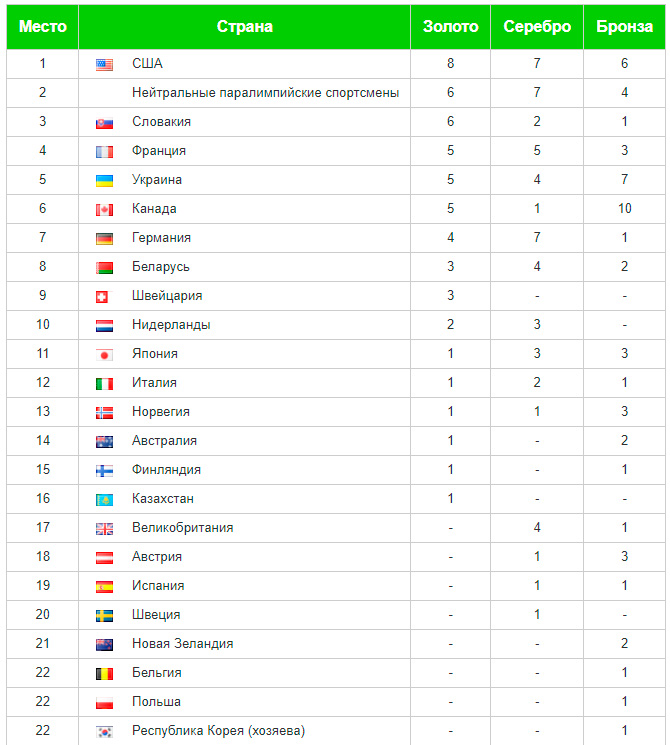This screenshot has width=670, height=745.
Task: Click the Slovakia flag icon
Action: [x=104, y=123]
